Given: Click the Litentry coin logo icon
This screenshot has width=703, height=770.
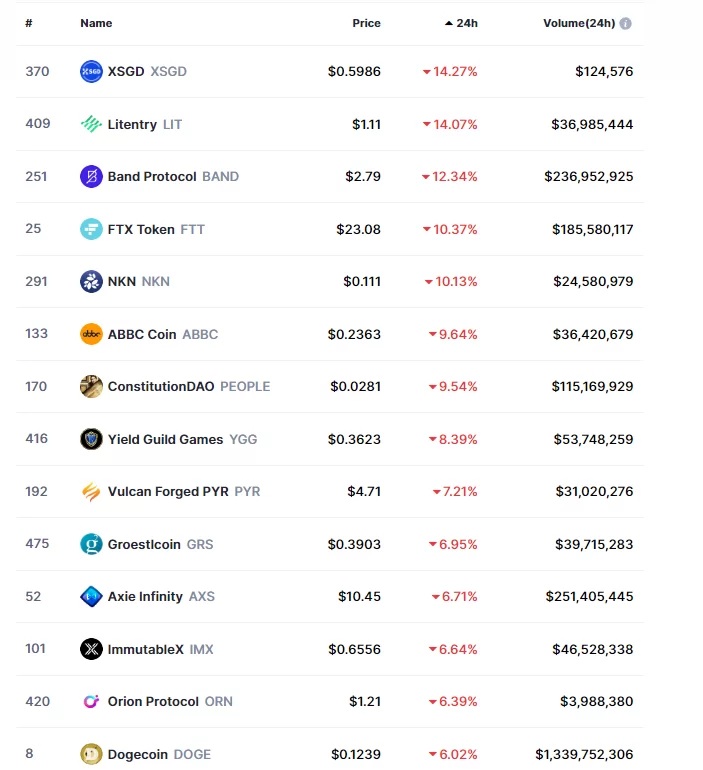Looking at the screenshot, I should (x=91, y=124).
